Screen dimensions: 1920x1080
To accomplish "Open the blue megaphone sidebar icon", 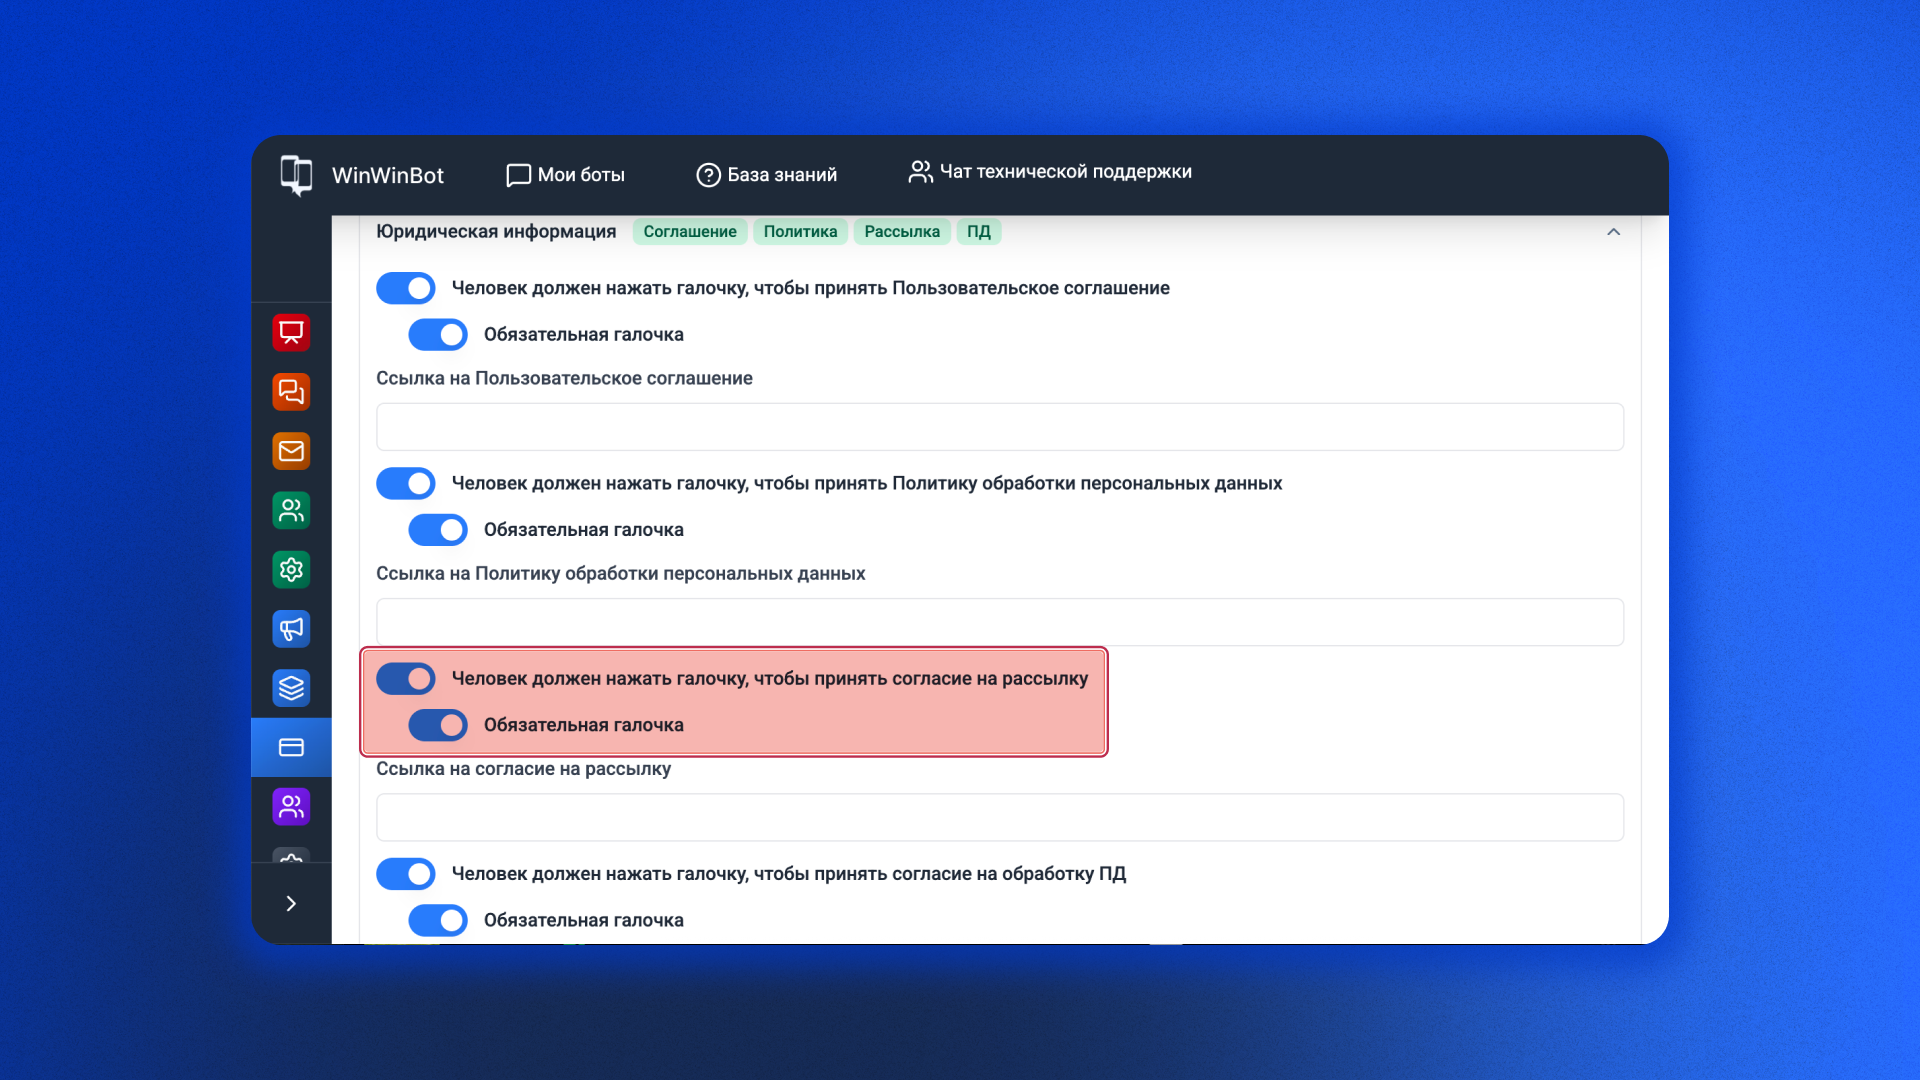I will (x=291, y=629).
